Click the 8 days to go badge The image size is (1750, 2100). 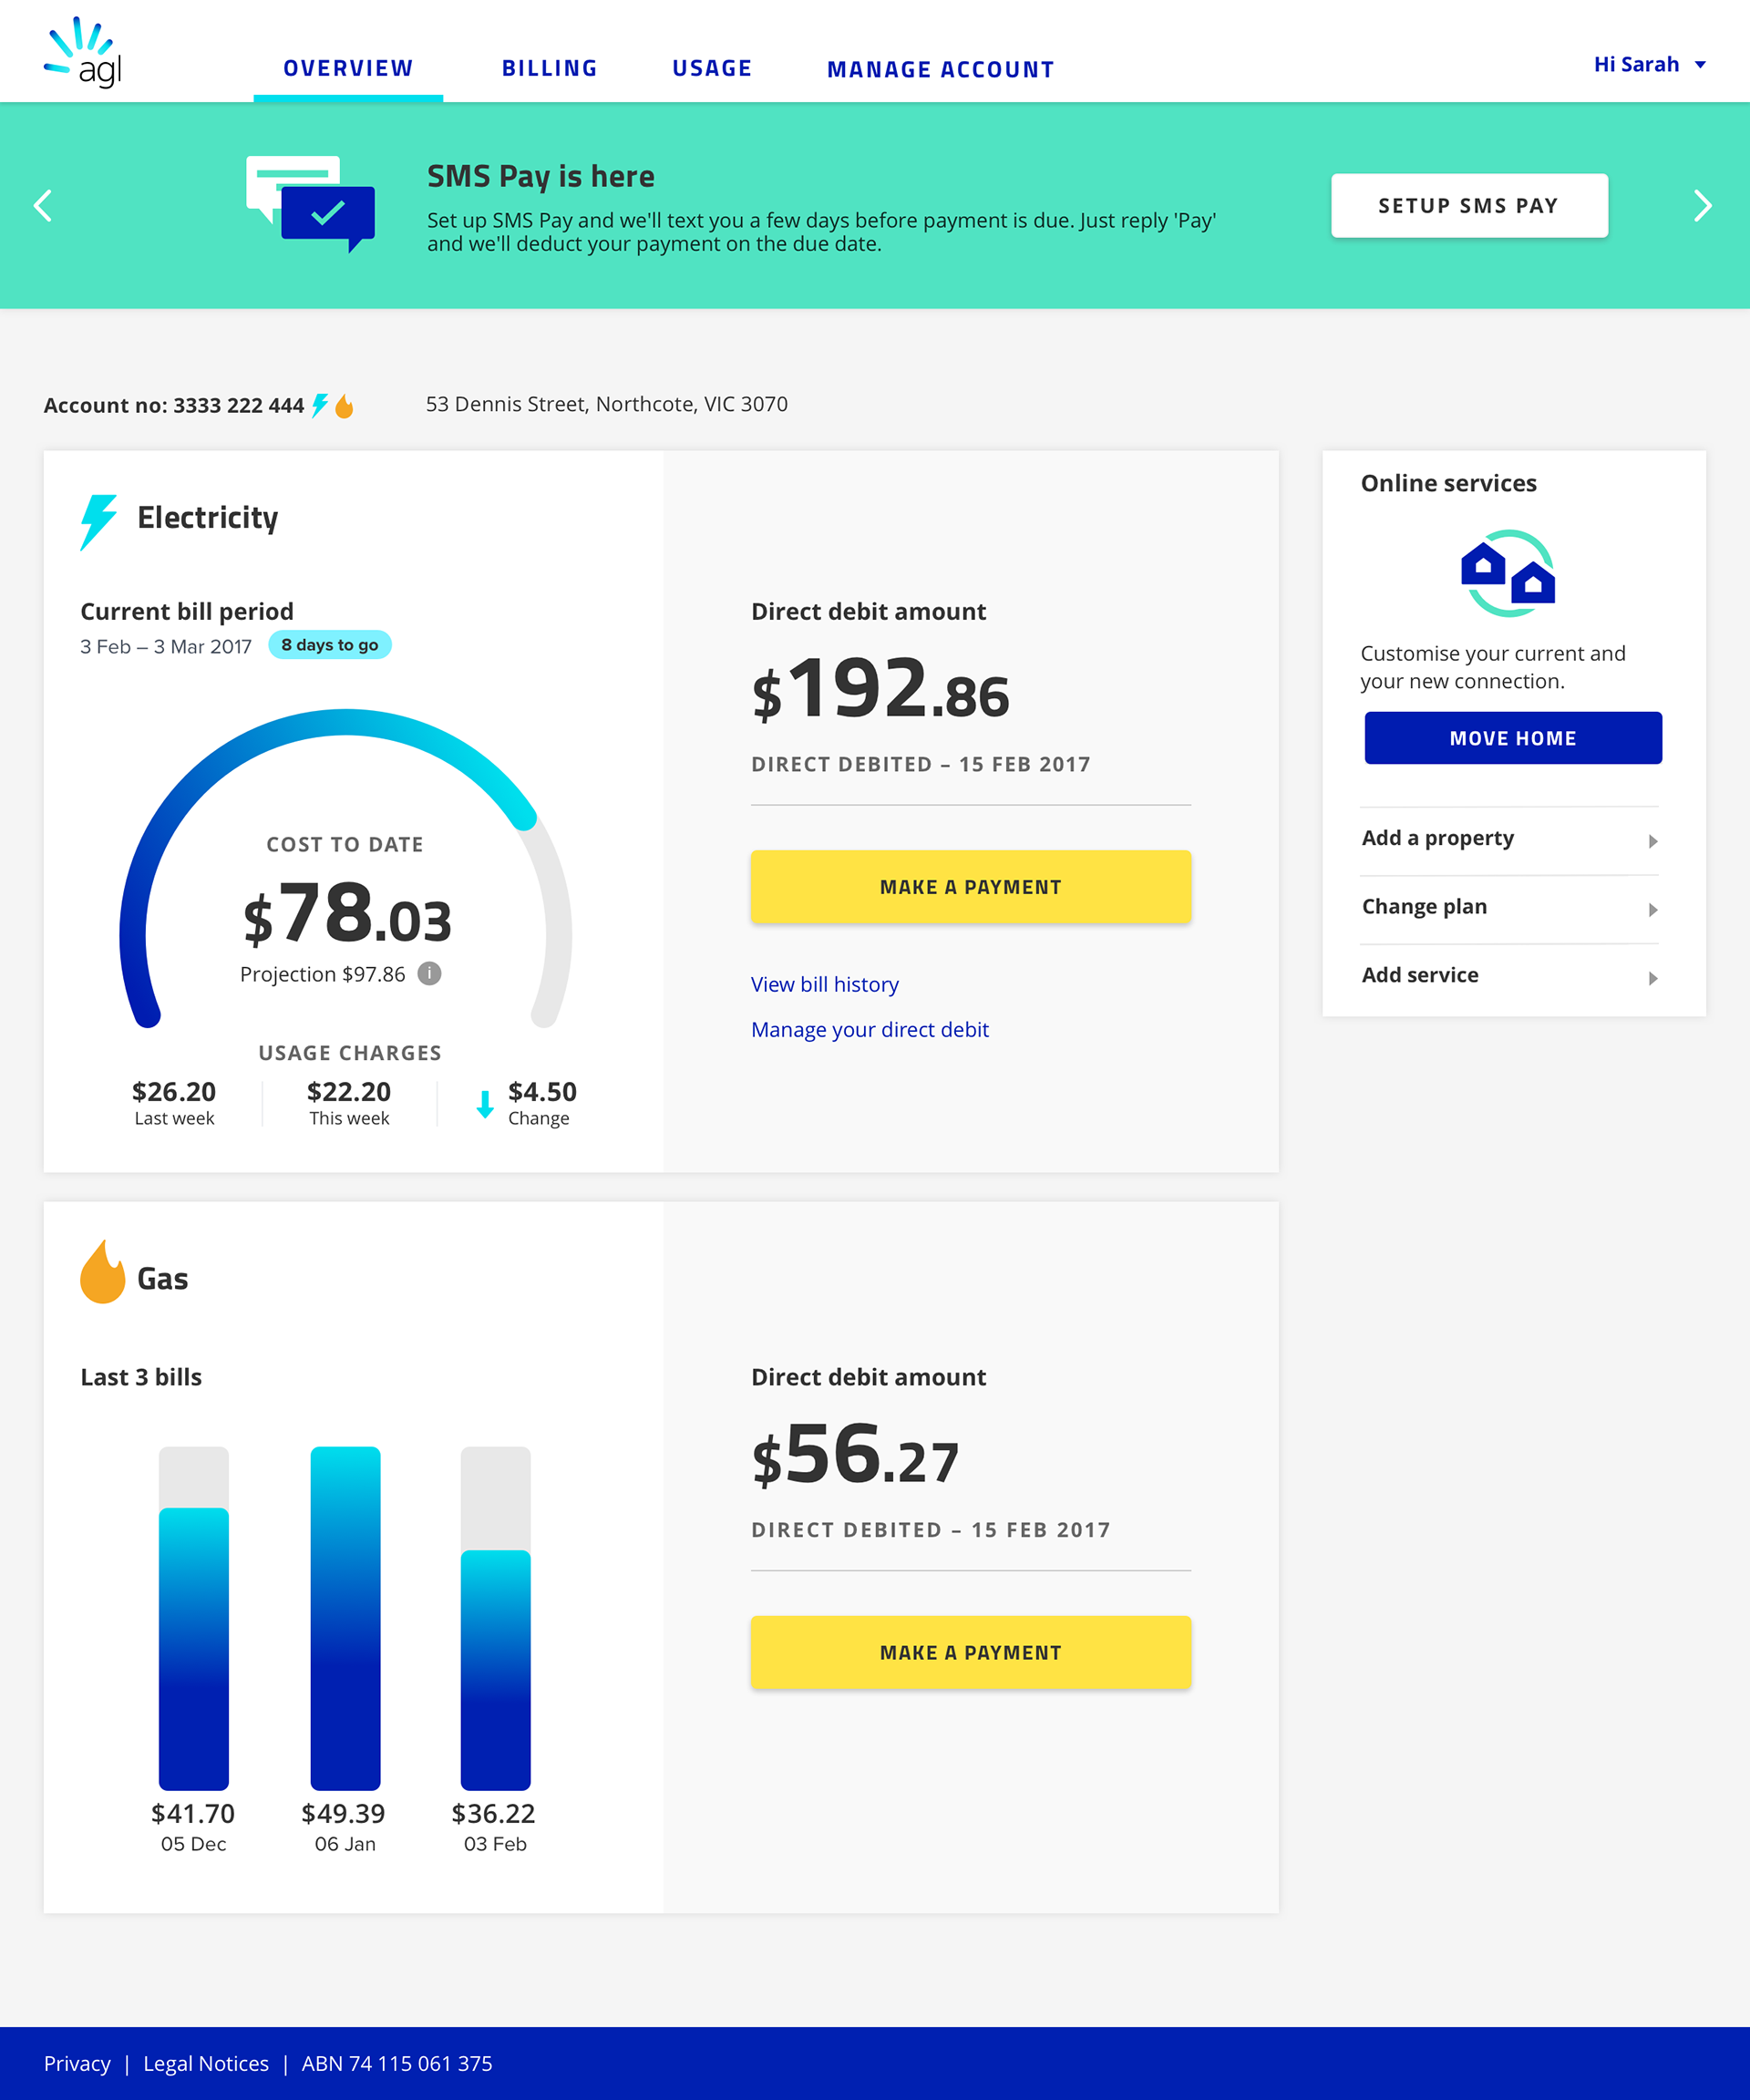[x=330, y=645]
